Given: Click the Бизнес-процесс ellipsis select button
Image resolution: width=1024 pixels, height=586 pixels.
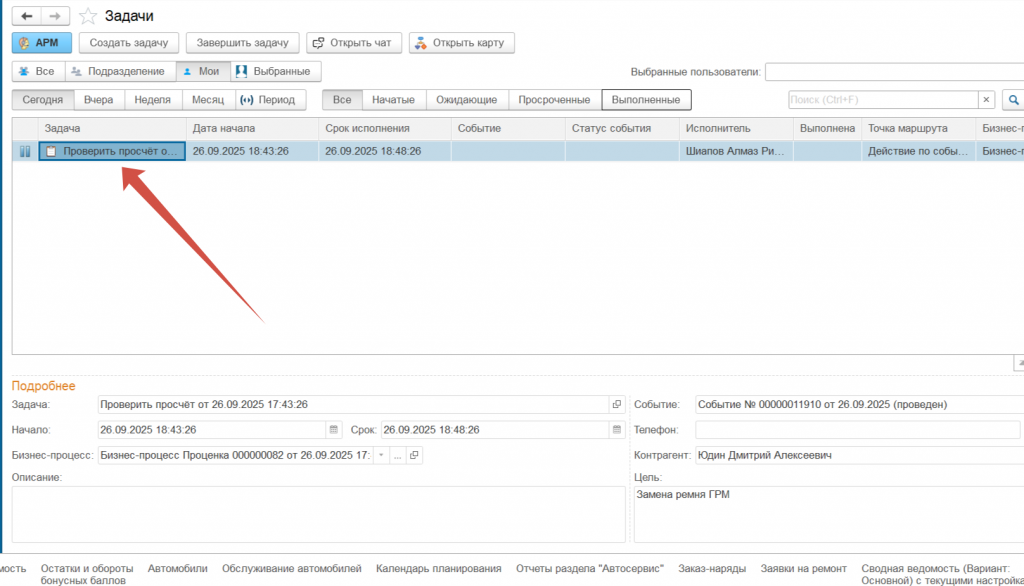Looking at the screenshot, I should pyautogui.click(x=397, y=456).
